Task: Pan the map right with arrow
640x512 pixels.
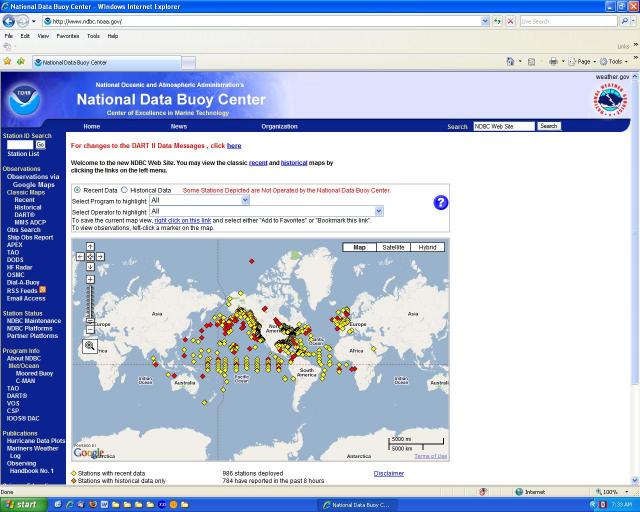Action: (100, 256)
